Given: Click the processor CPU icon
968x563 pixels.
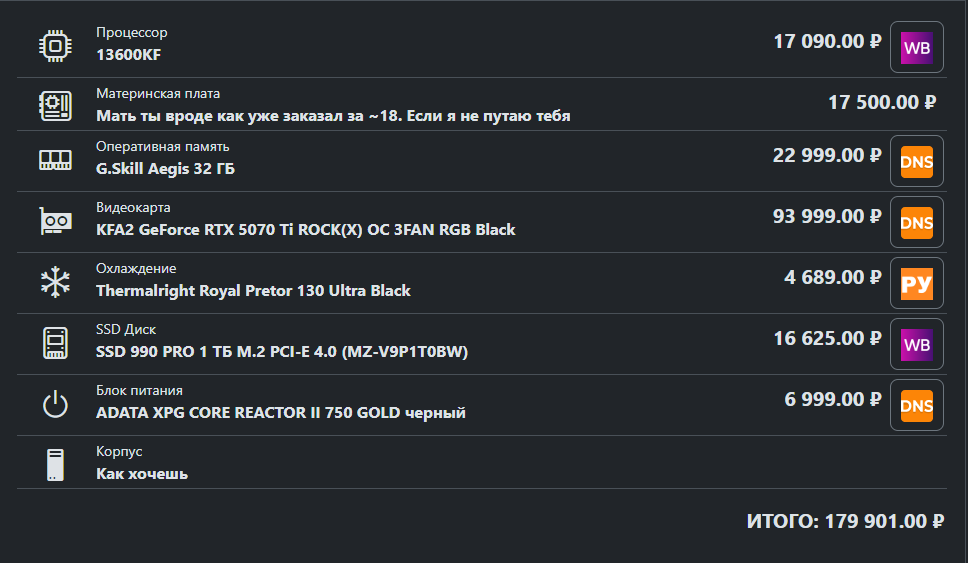Looking at the screenshot, I should 55,46.
